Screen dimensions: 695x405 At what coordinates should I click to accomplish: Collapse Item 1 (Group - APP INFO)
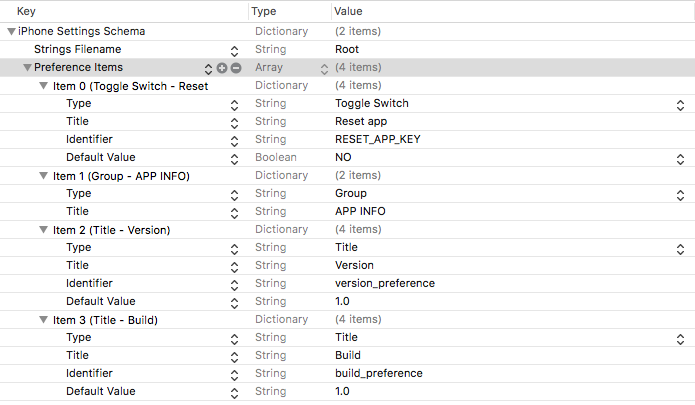(43, 176)
